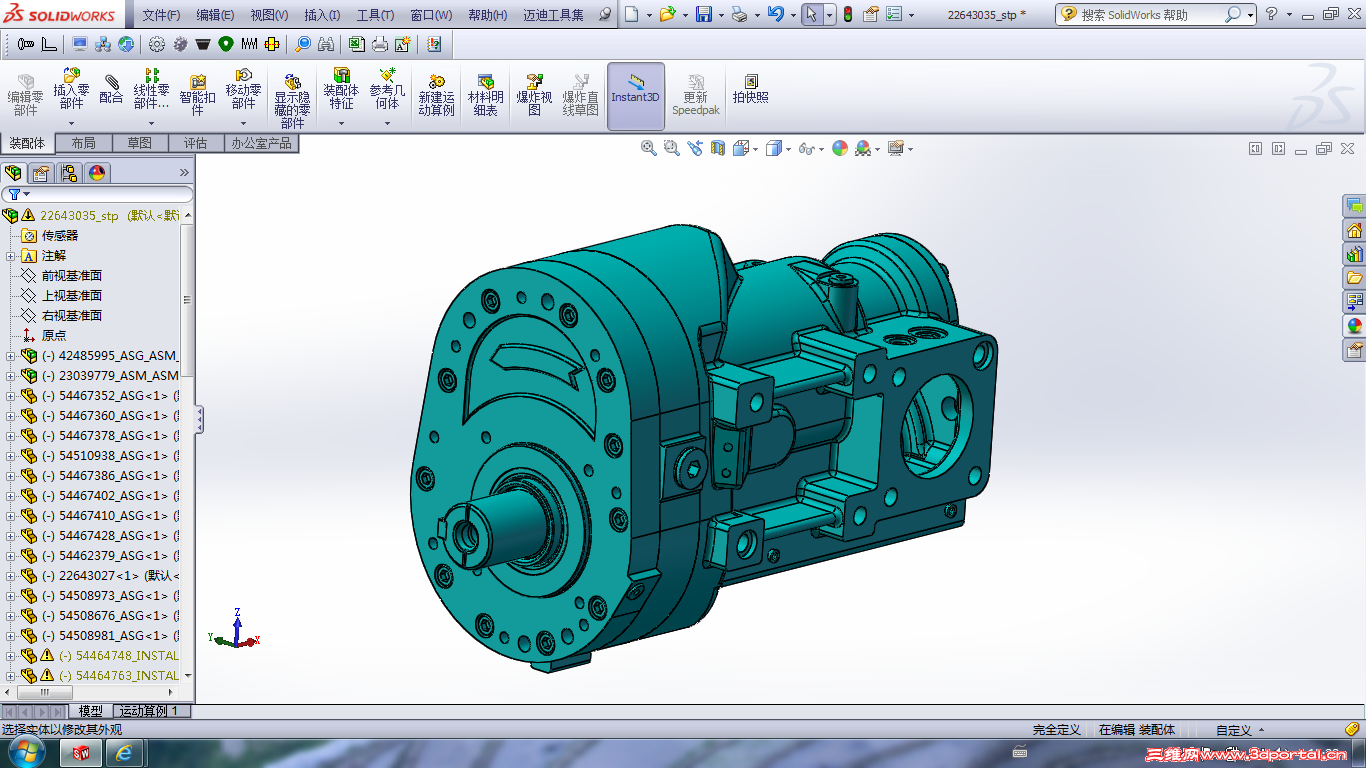Viewport: 1366px width, 768px height.
Task: Expand the 注解 annotations tree node
Action: (x=11, y=256)
